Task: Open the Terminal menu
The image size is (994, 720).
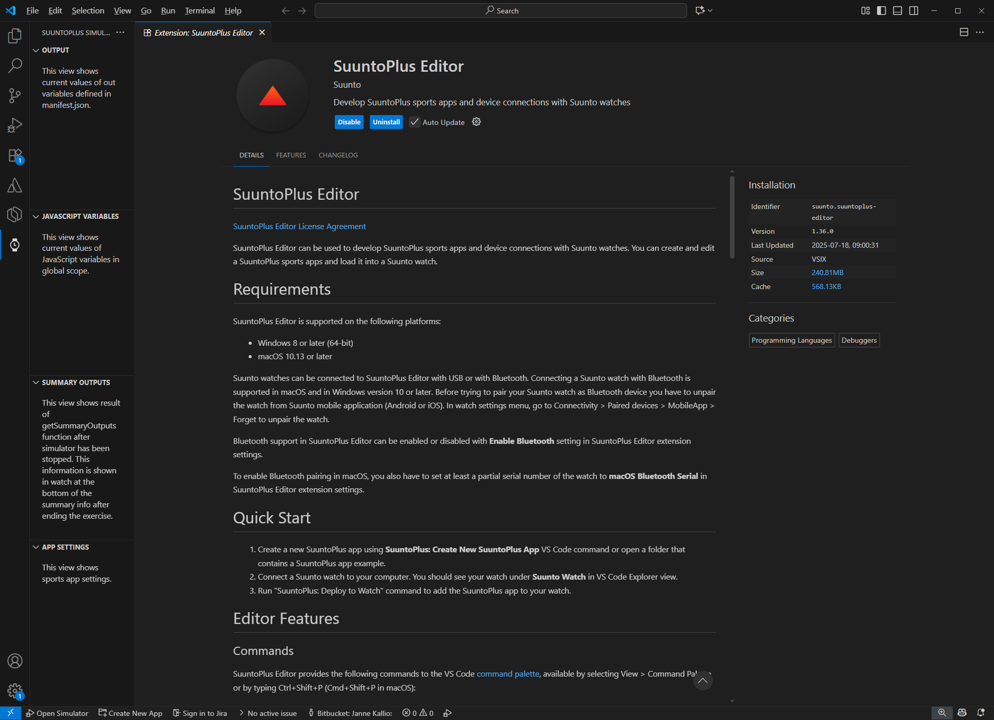Action: (x=199, y=11)
